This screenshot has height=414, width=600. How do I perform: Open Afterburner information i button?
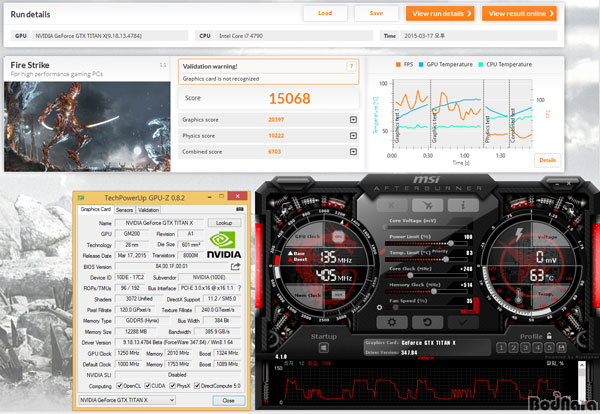463,205
